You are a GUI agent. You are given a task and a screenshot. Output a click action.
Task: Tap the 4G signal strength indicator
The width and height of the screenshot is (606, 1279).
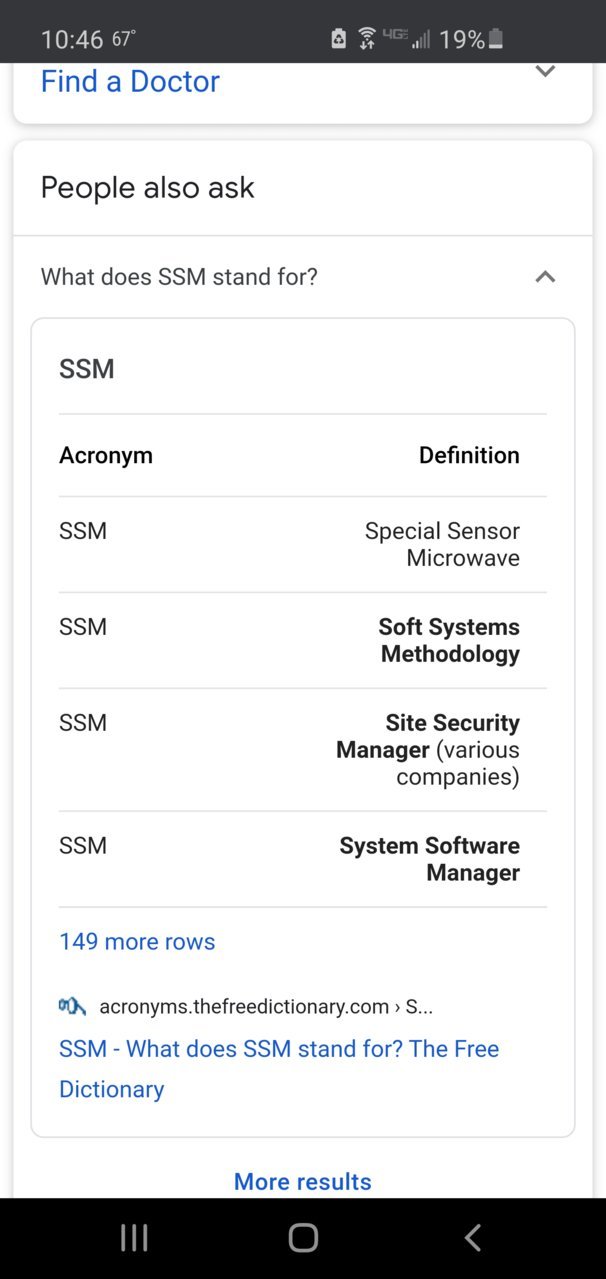(x=408, y=39)
